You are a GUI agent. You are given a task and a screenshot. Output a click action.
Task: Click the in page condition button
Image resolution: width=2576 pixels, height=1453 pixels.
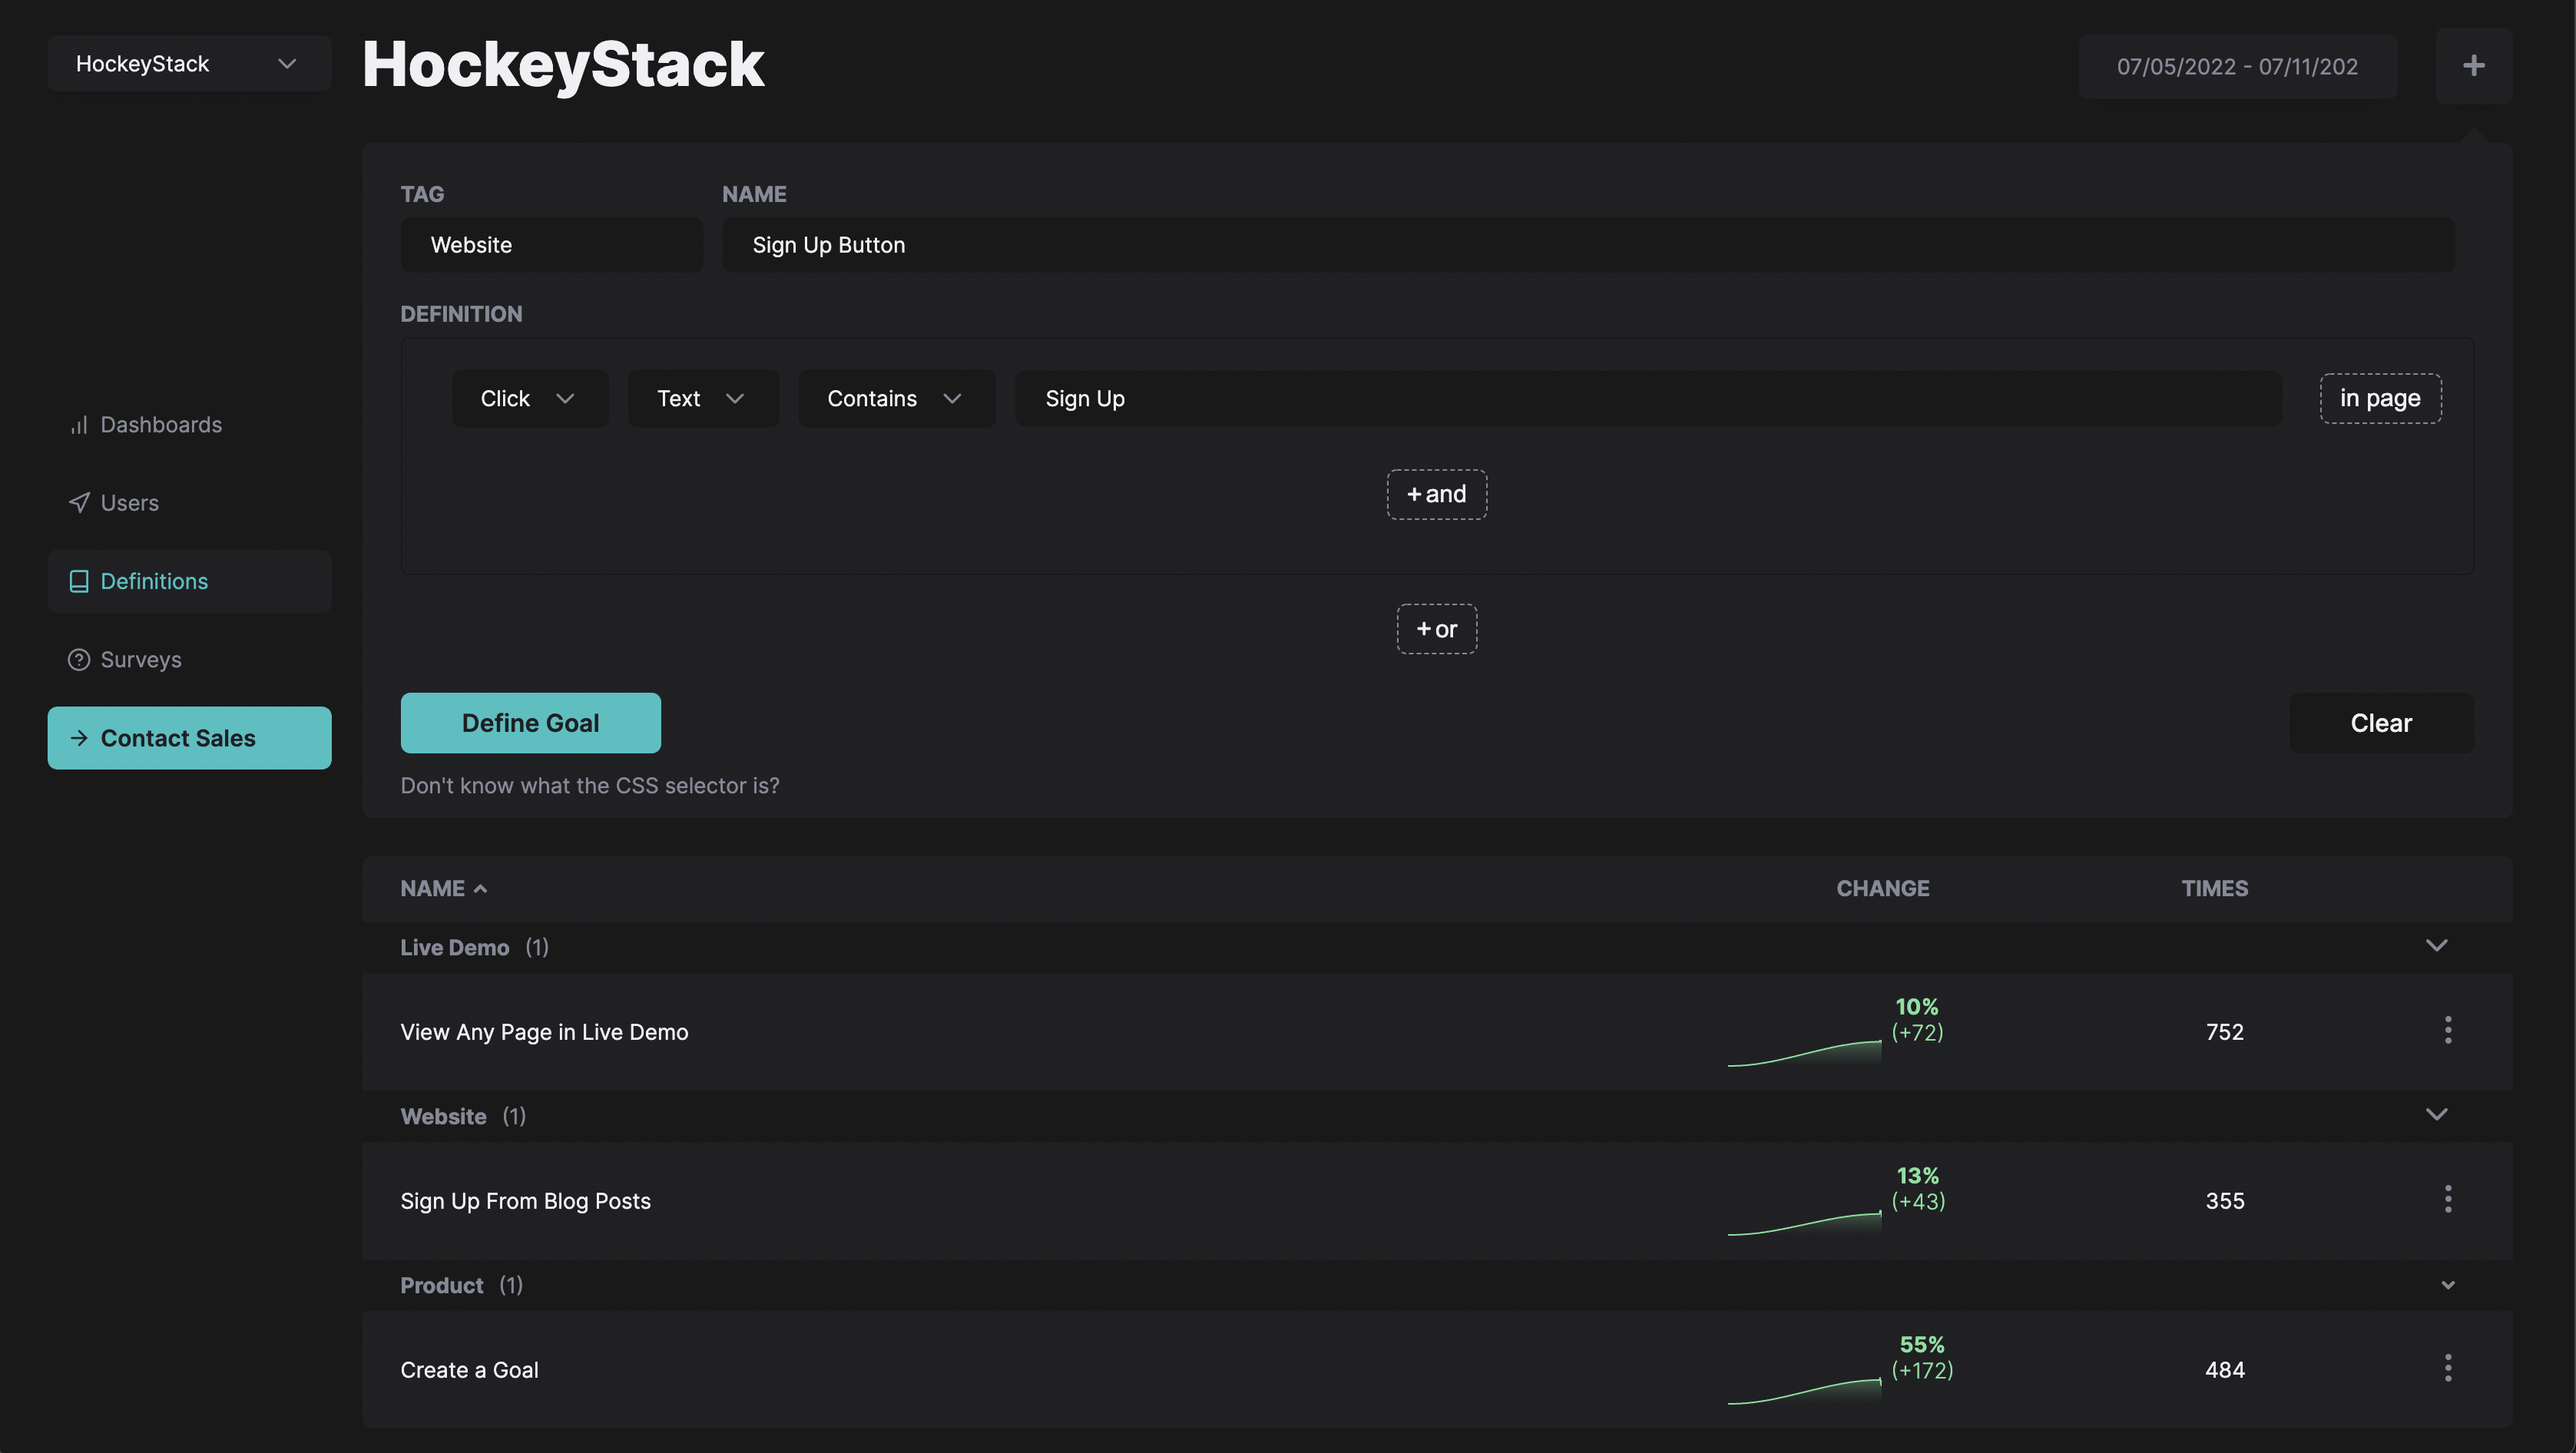(2379, 399)
